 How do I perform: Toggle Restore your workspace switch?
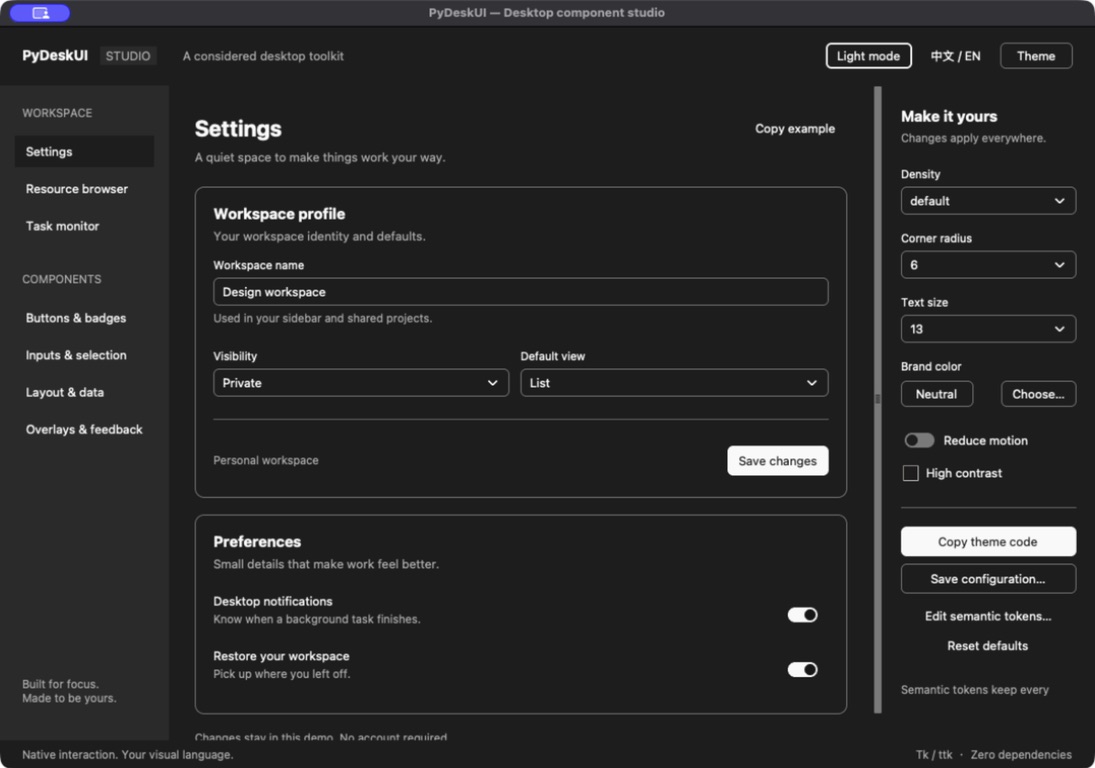[x=802, y=670]
